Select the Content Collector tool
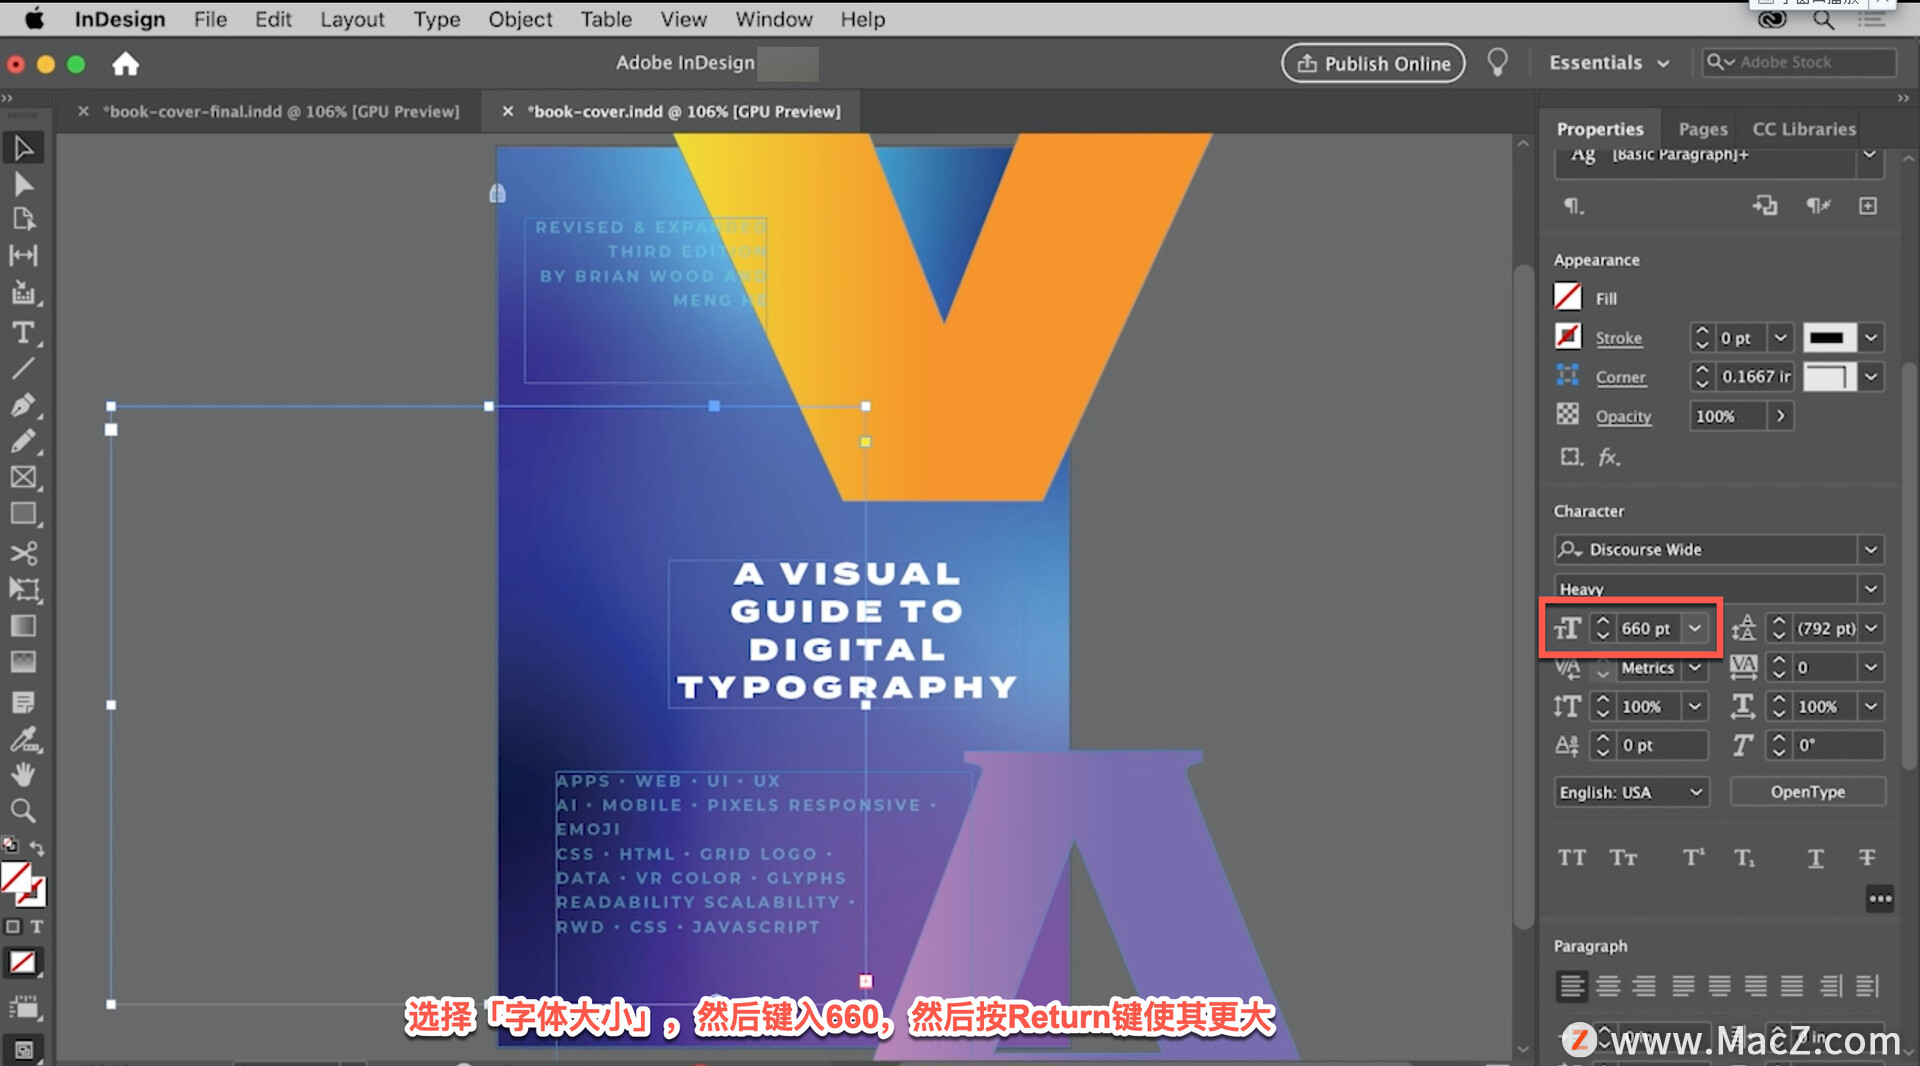This screenshot has height=1066, width=1920. coord(23,293)
